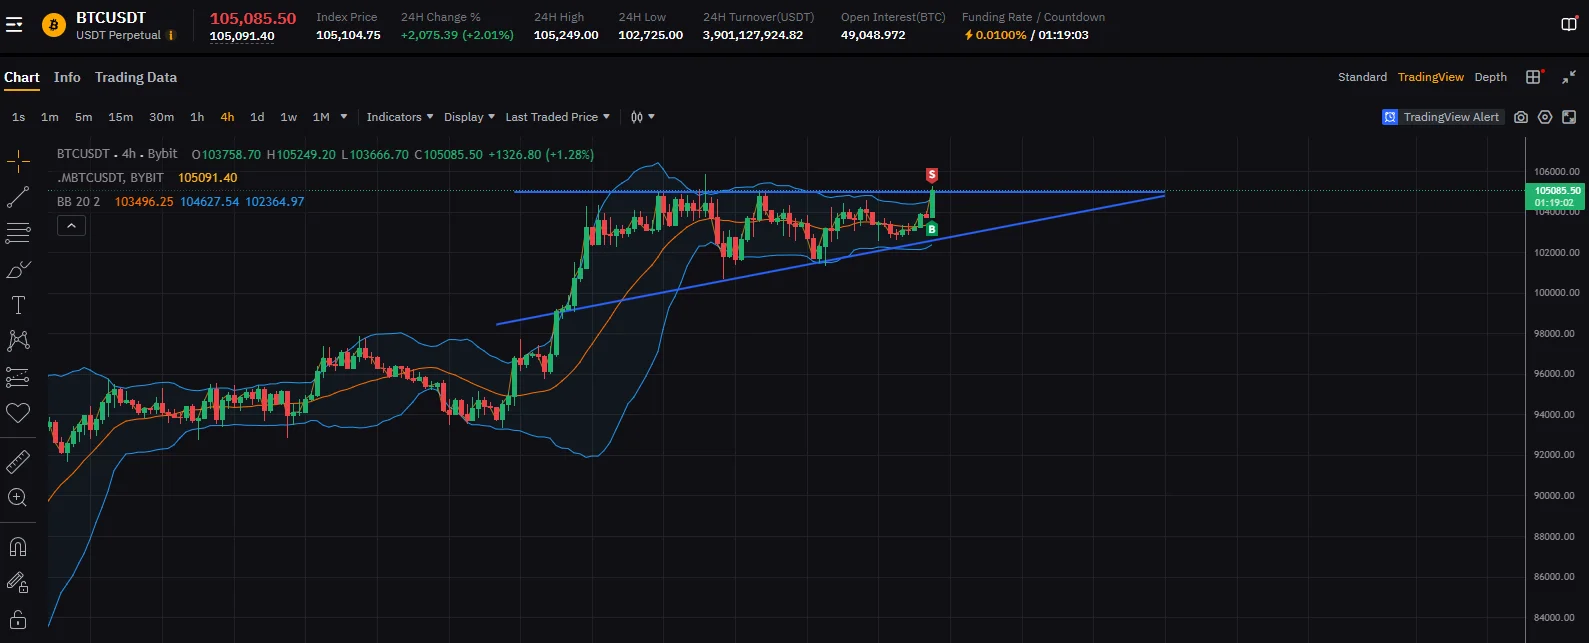Click the zoom in magnifier tool
Viewport: 1589px width, 643px height.
click(18, 497)
